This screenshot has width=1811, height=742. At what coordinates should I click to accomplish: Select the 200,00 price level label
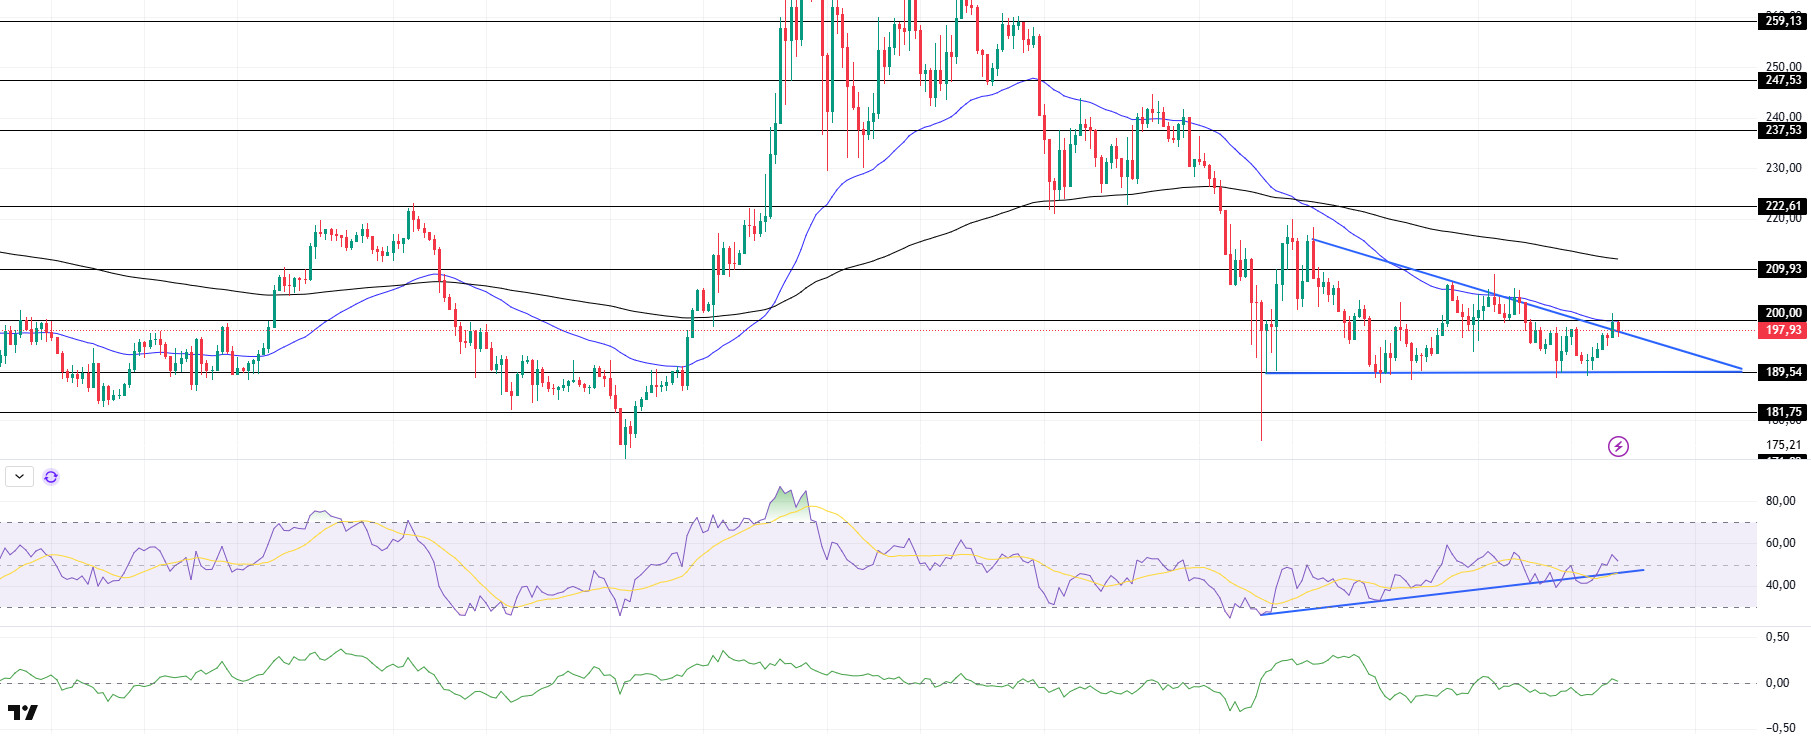(x=1783, y=313)
